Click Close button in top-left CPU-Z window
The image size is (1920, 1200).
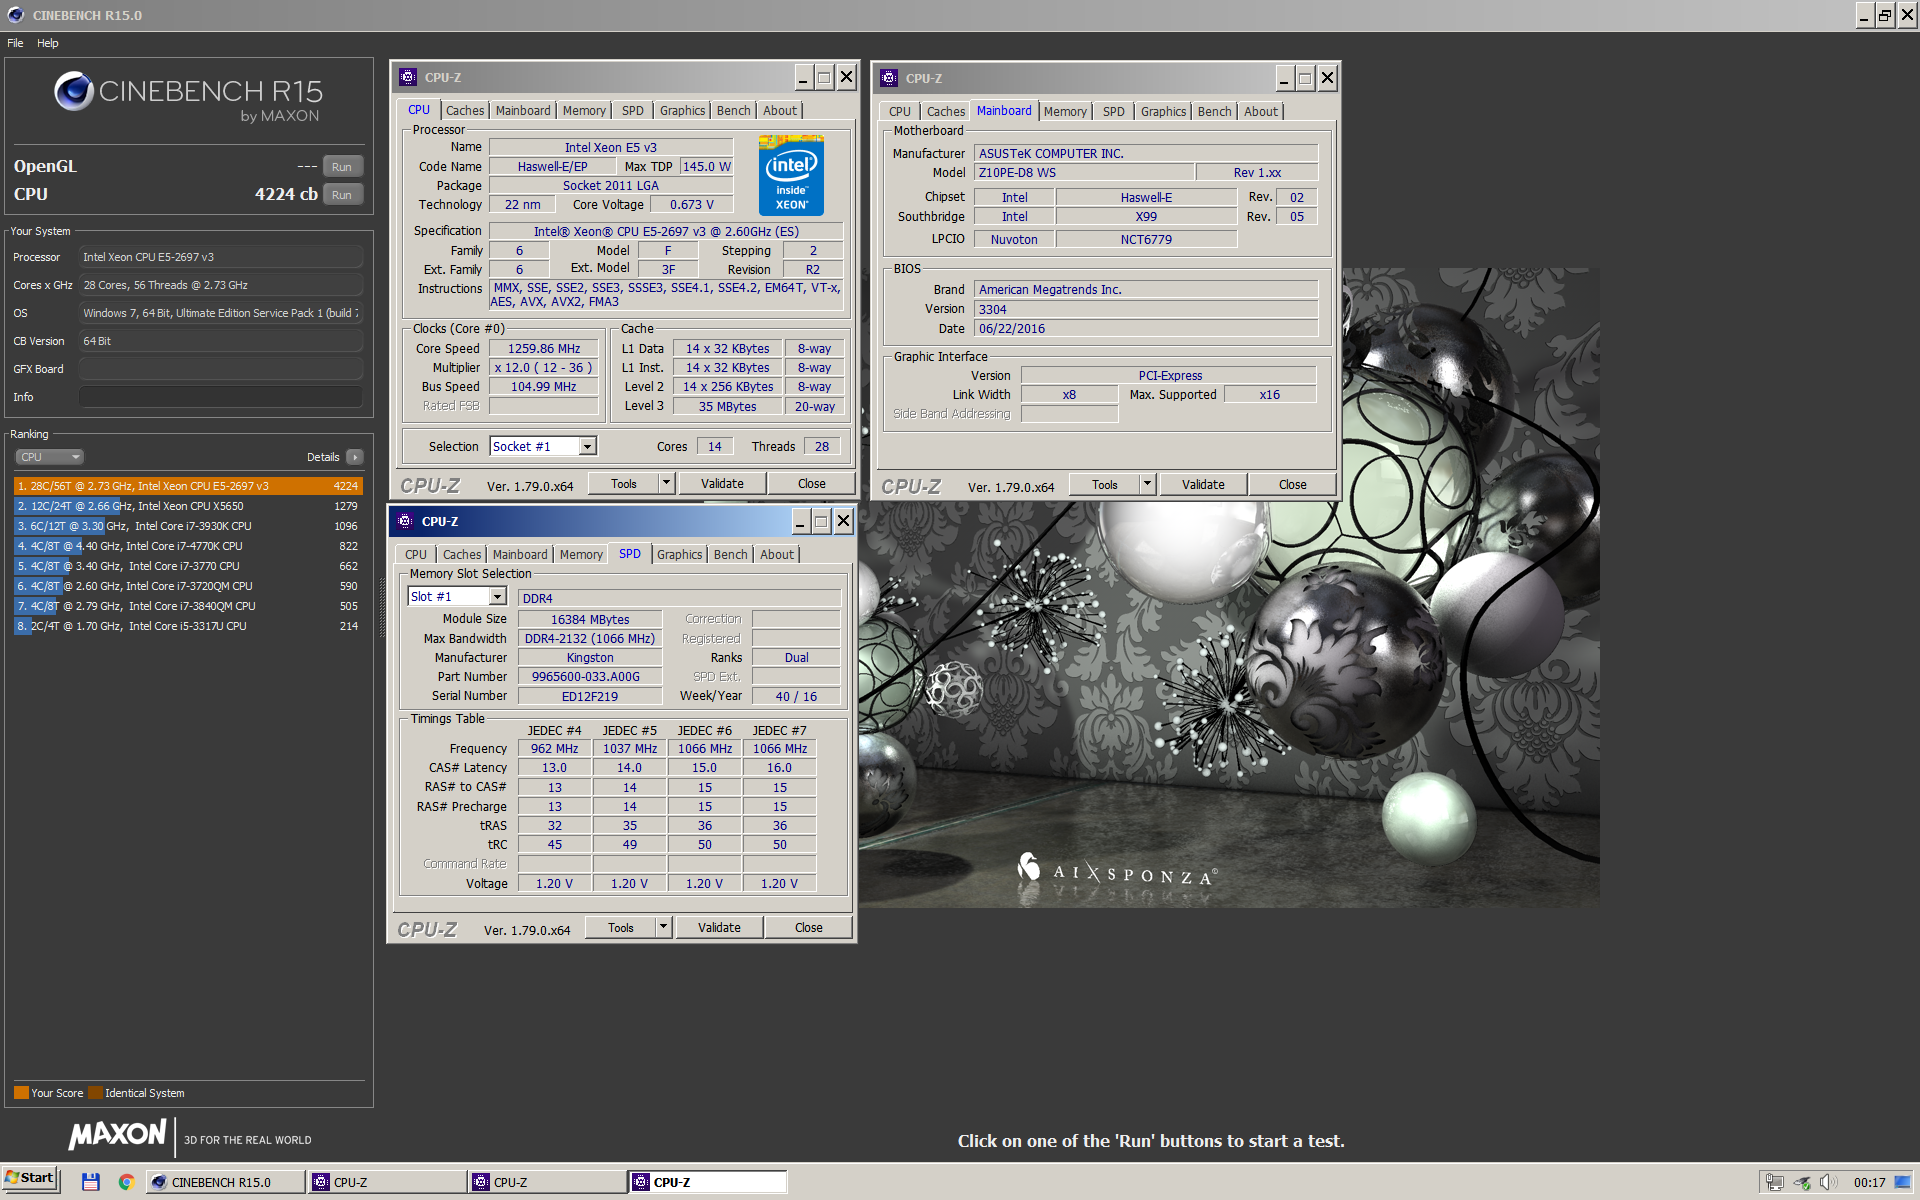pyautogui.click(x=811, y=484)
